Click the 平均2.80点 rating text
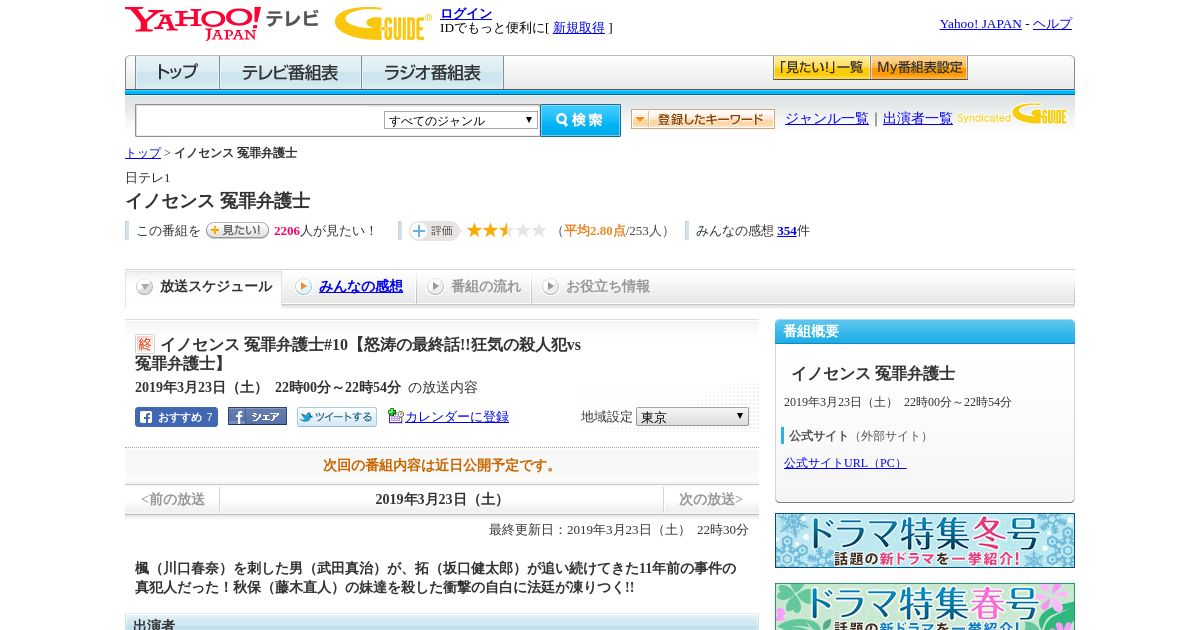The height and width of the screenshot is (630, 1200). pyautogui.click(x=595, y=231)
